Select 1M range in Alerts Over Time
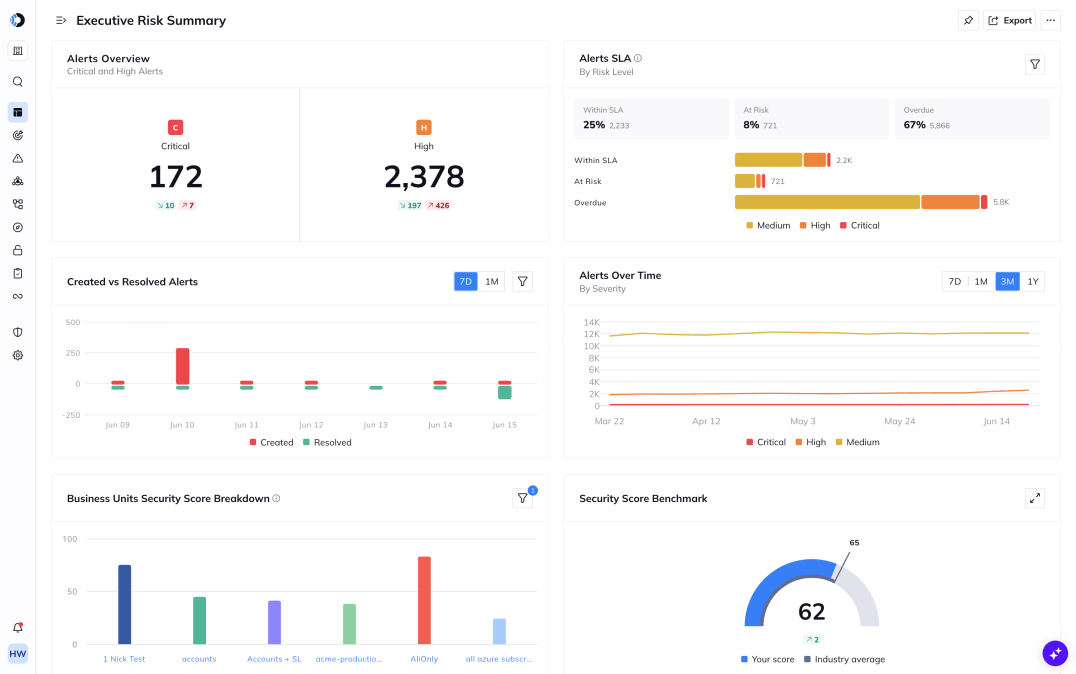Viewport: 1076px width, 674px height. pos(981,281)
